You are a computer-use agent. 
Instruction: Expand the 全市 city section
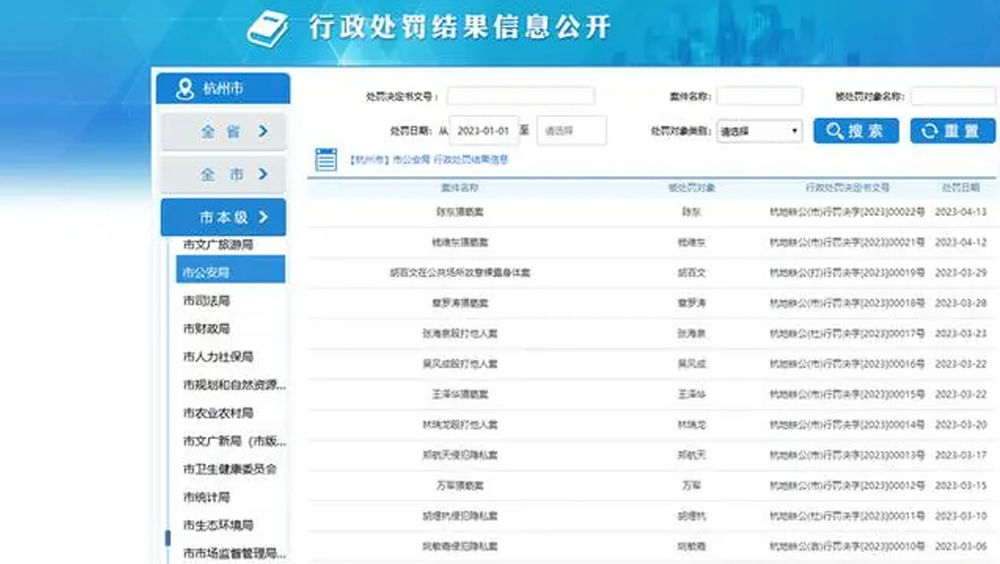223,174
